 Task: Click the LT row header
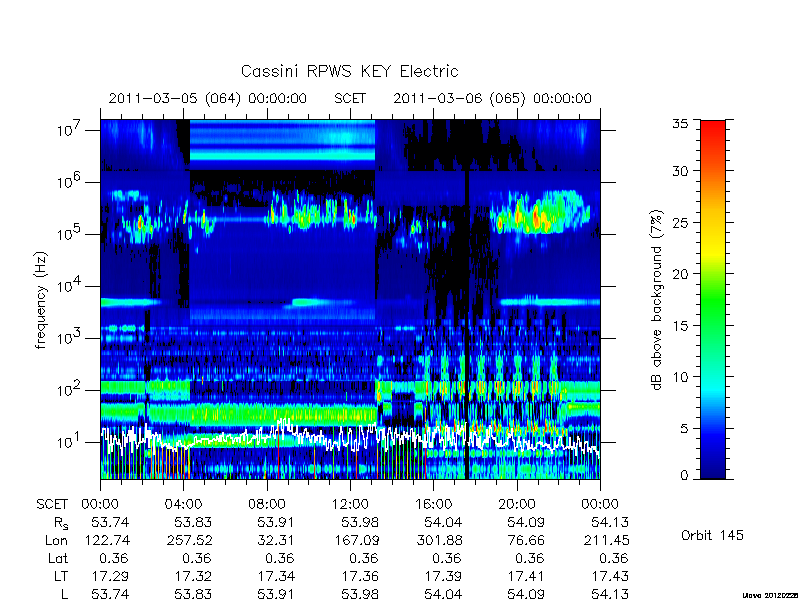[x=61, y=576]
